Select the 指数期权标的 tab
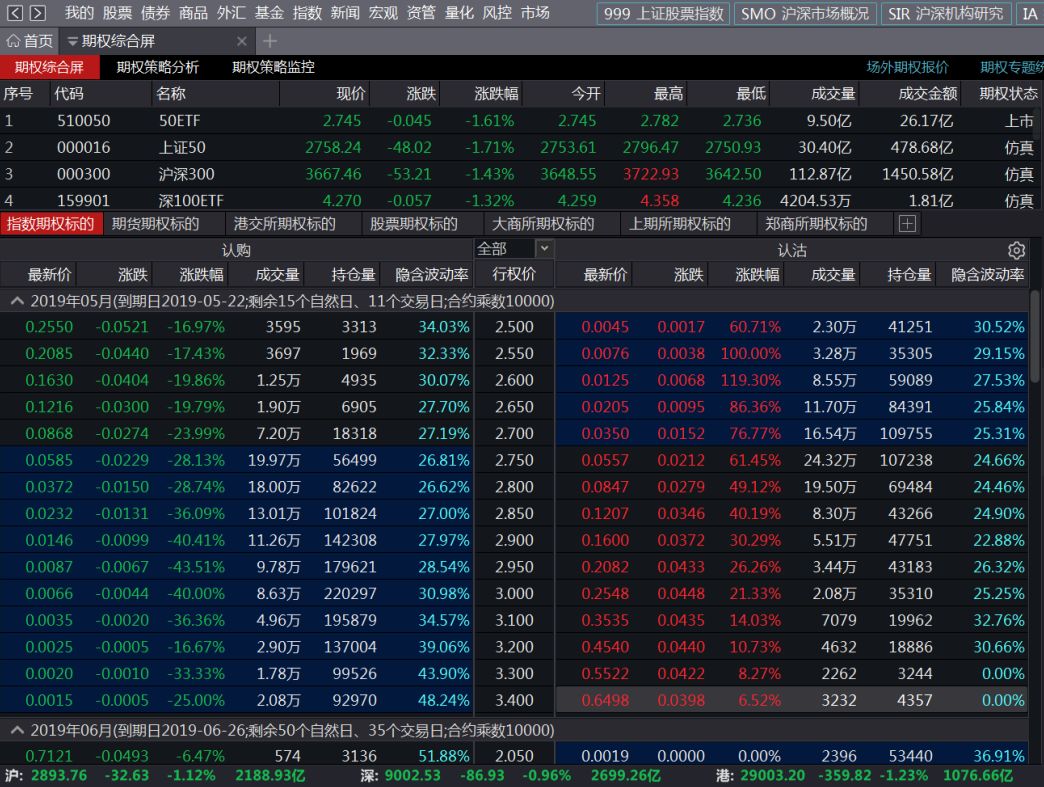This screenshot has width=1044, height=787. point(51,224)
